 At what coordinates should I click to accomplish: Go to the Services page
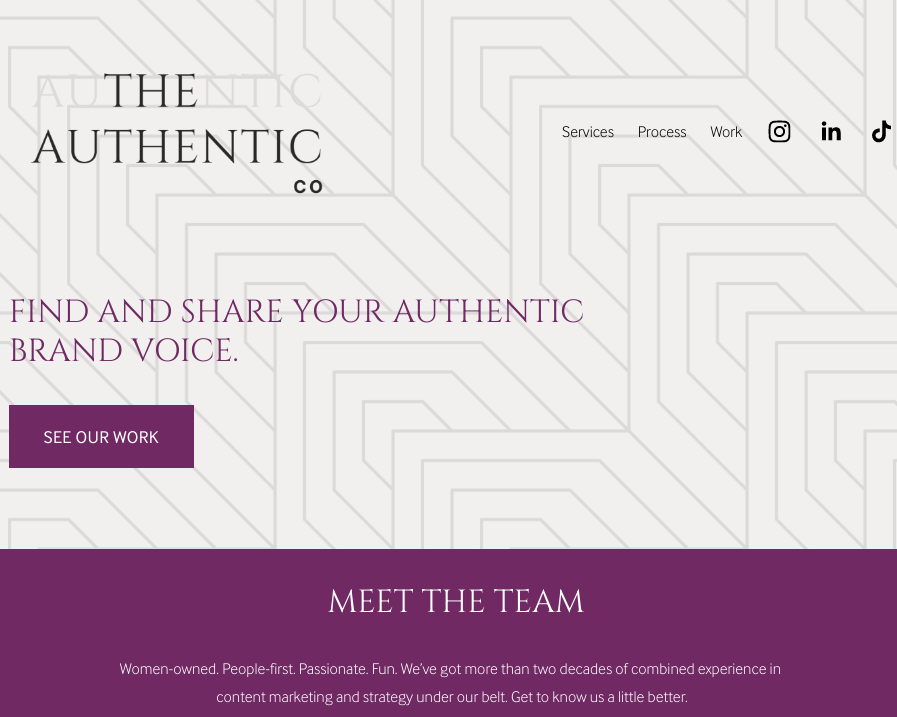pyautogui.click(x=588, y=132)
